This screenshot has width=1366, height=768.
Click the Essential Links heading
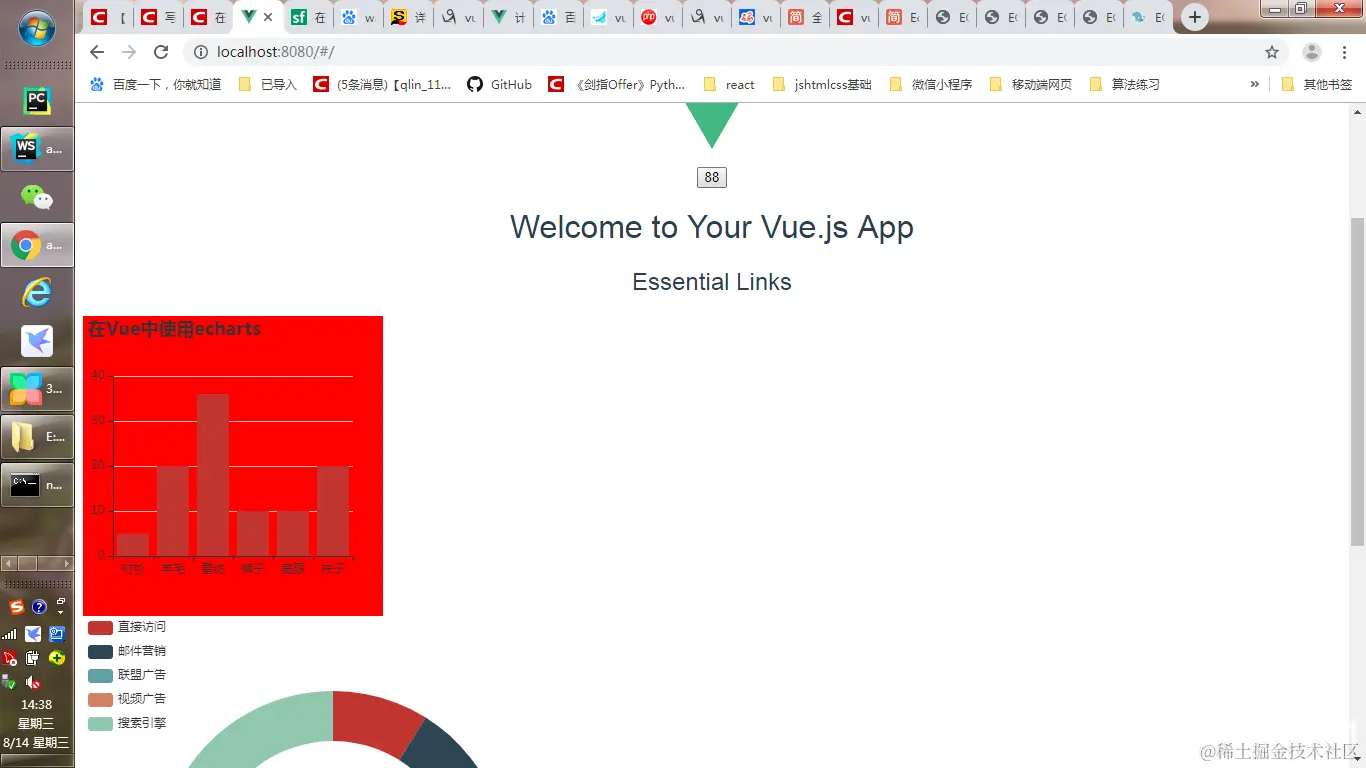[x=712, y=282]
